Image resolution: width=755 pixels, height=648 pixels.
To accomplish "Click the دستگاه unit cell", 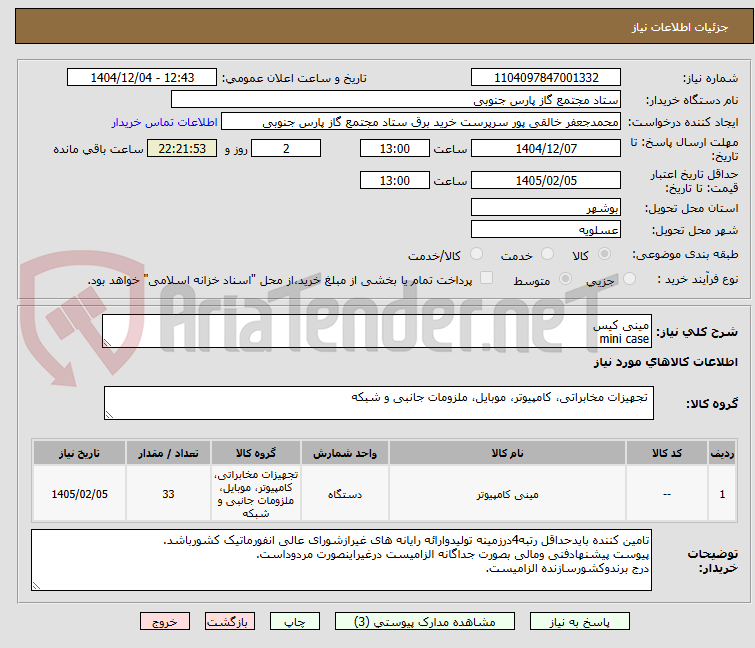I will tap(345, 494).
